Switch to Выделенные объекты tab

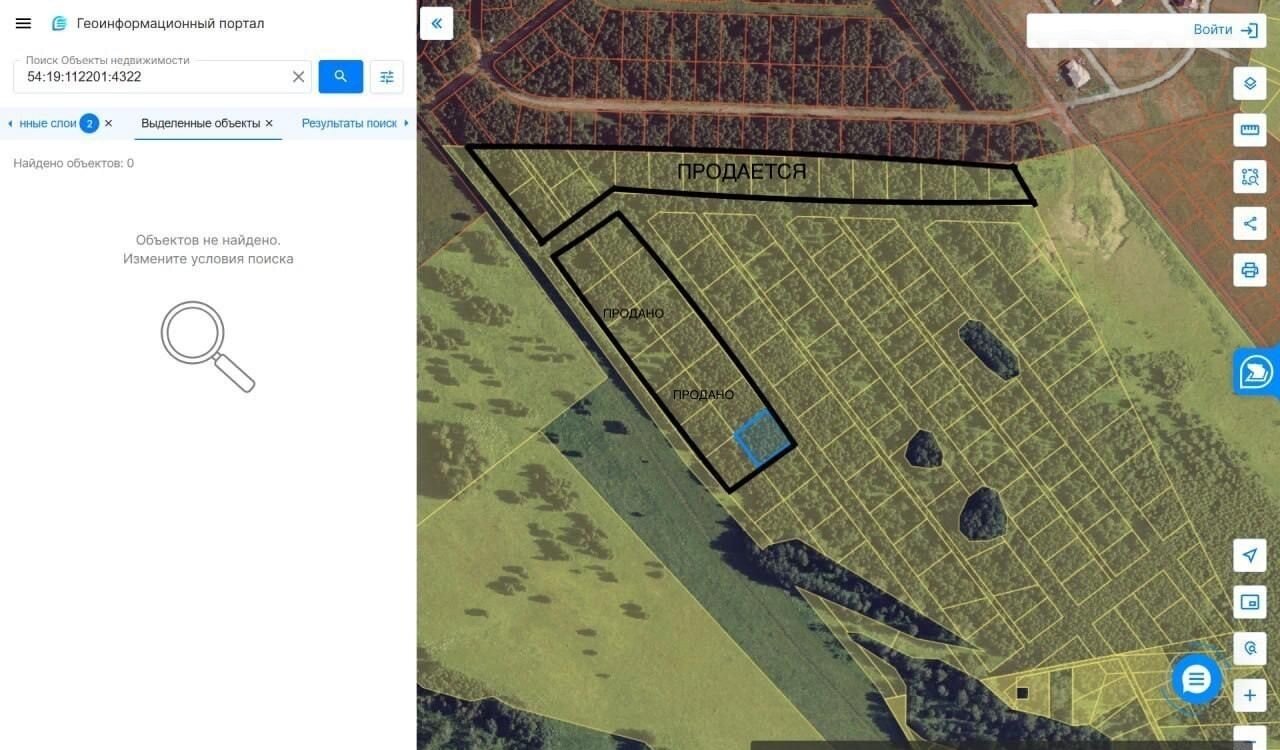click(x=200, y=123)
